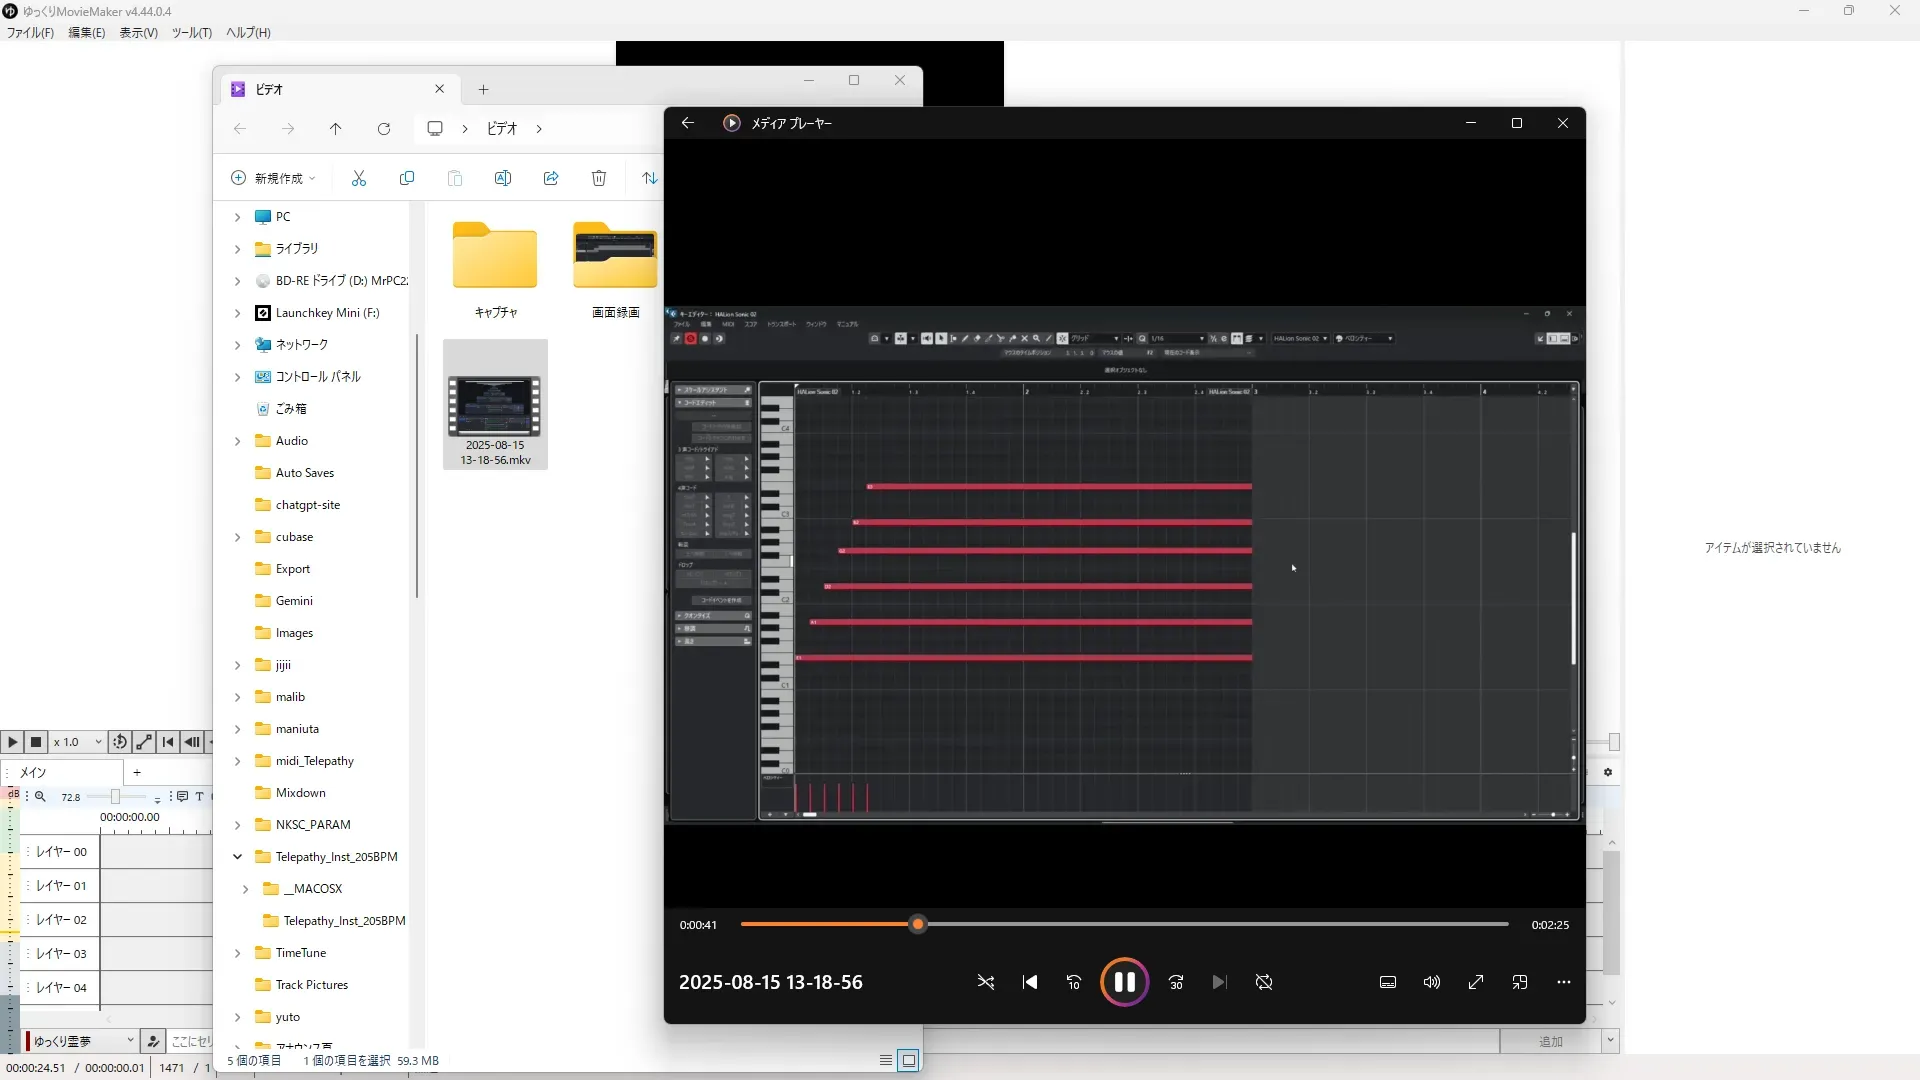Enter fullscreen mode in Media Player
This screenshot has height=1080, width=1920.
click(x=1476, y=982)
